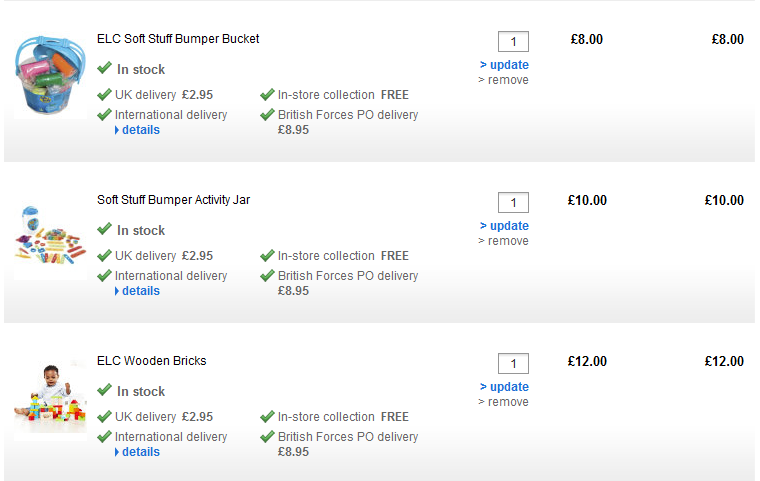Expand delivery details for the Activity Jar
The height and width of the screenshot is (481, 760).
pos(140,291)
